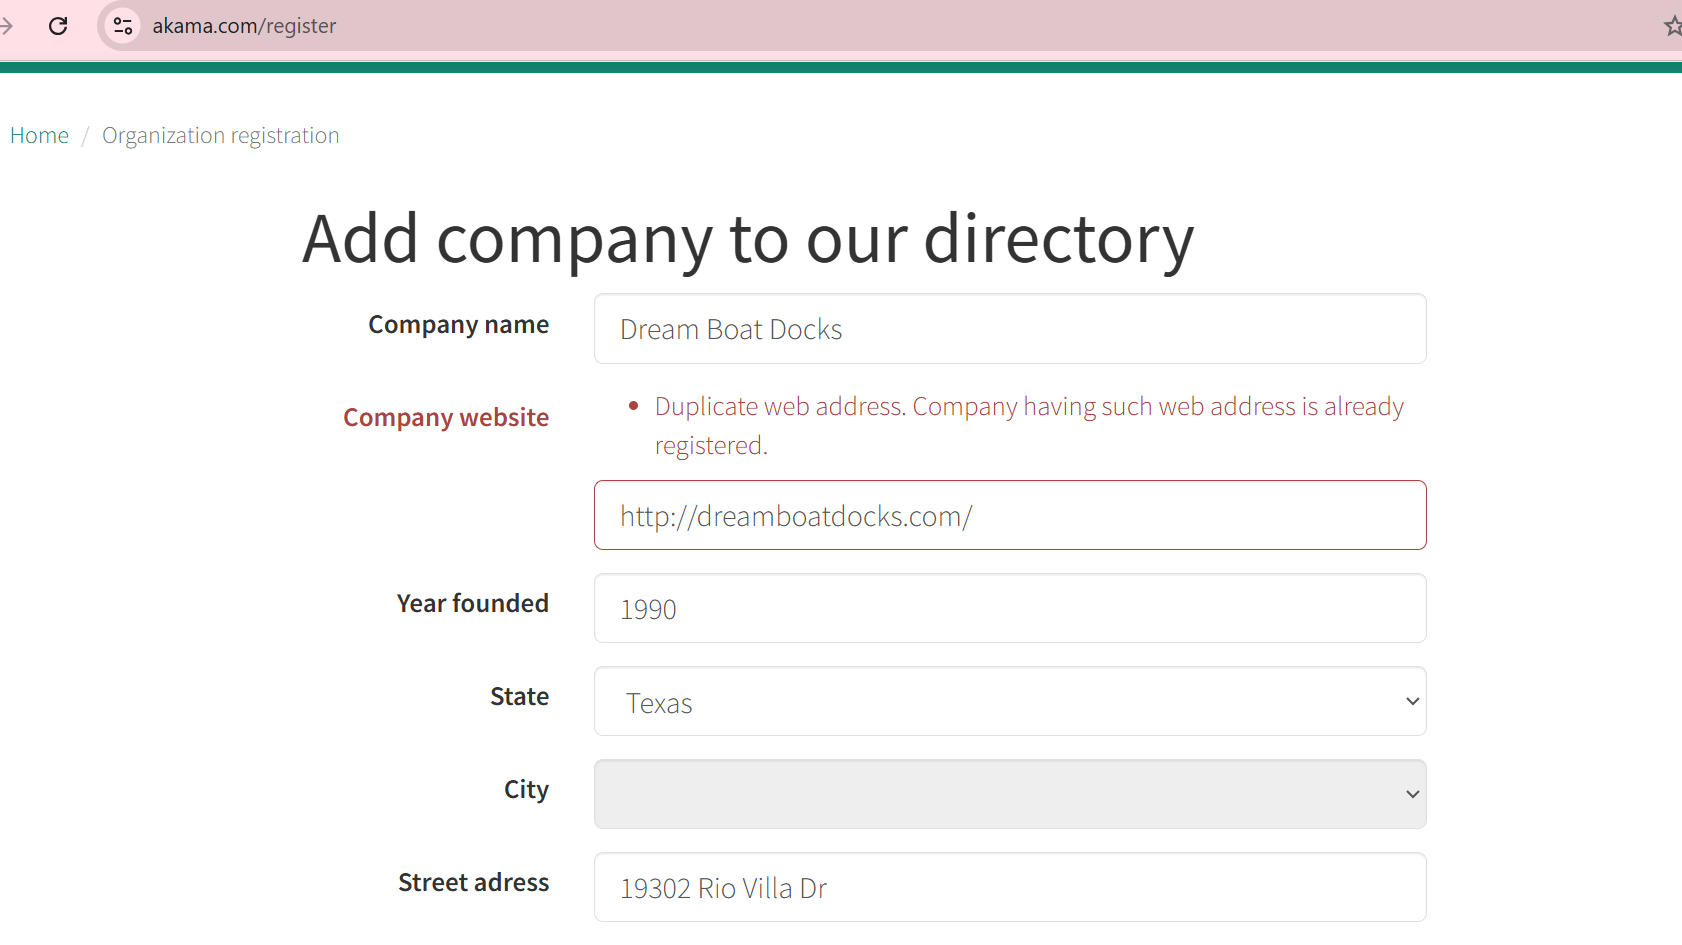Edit the Company website URL field

click(1009, 515)
